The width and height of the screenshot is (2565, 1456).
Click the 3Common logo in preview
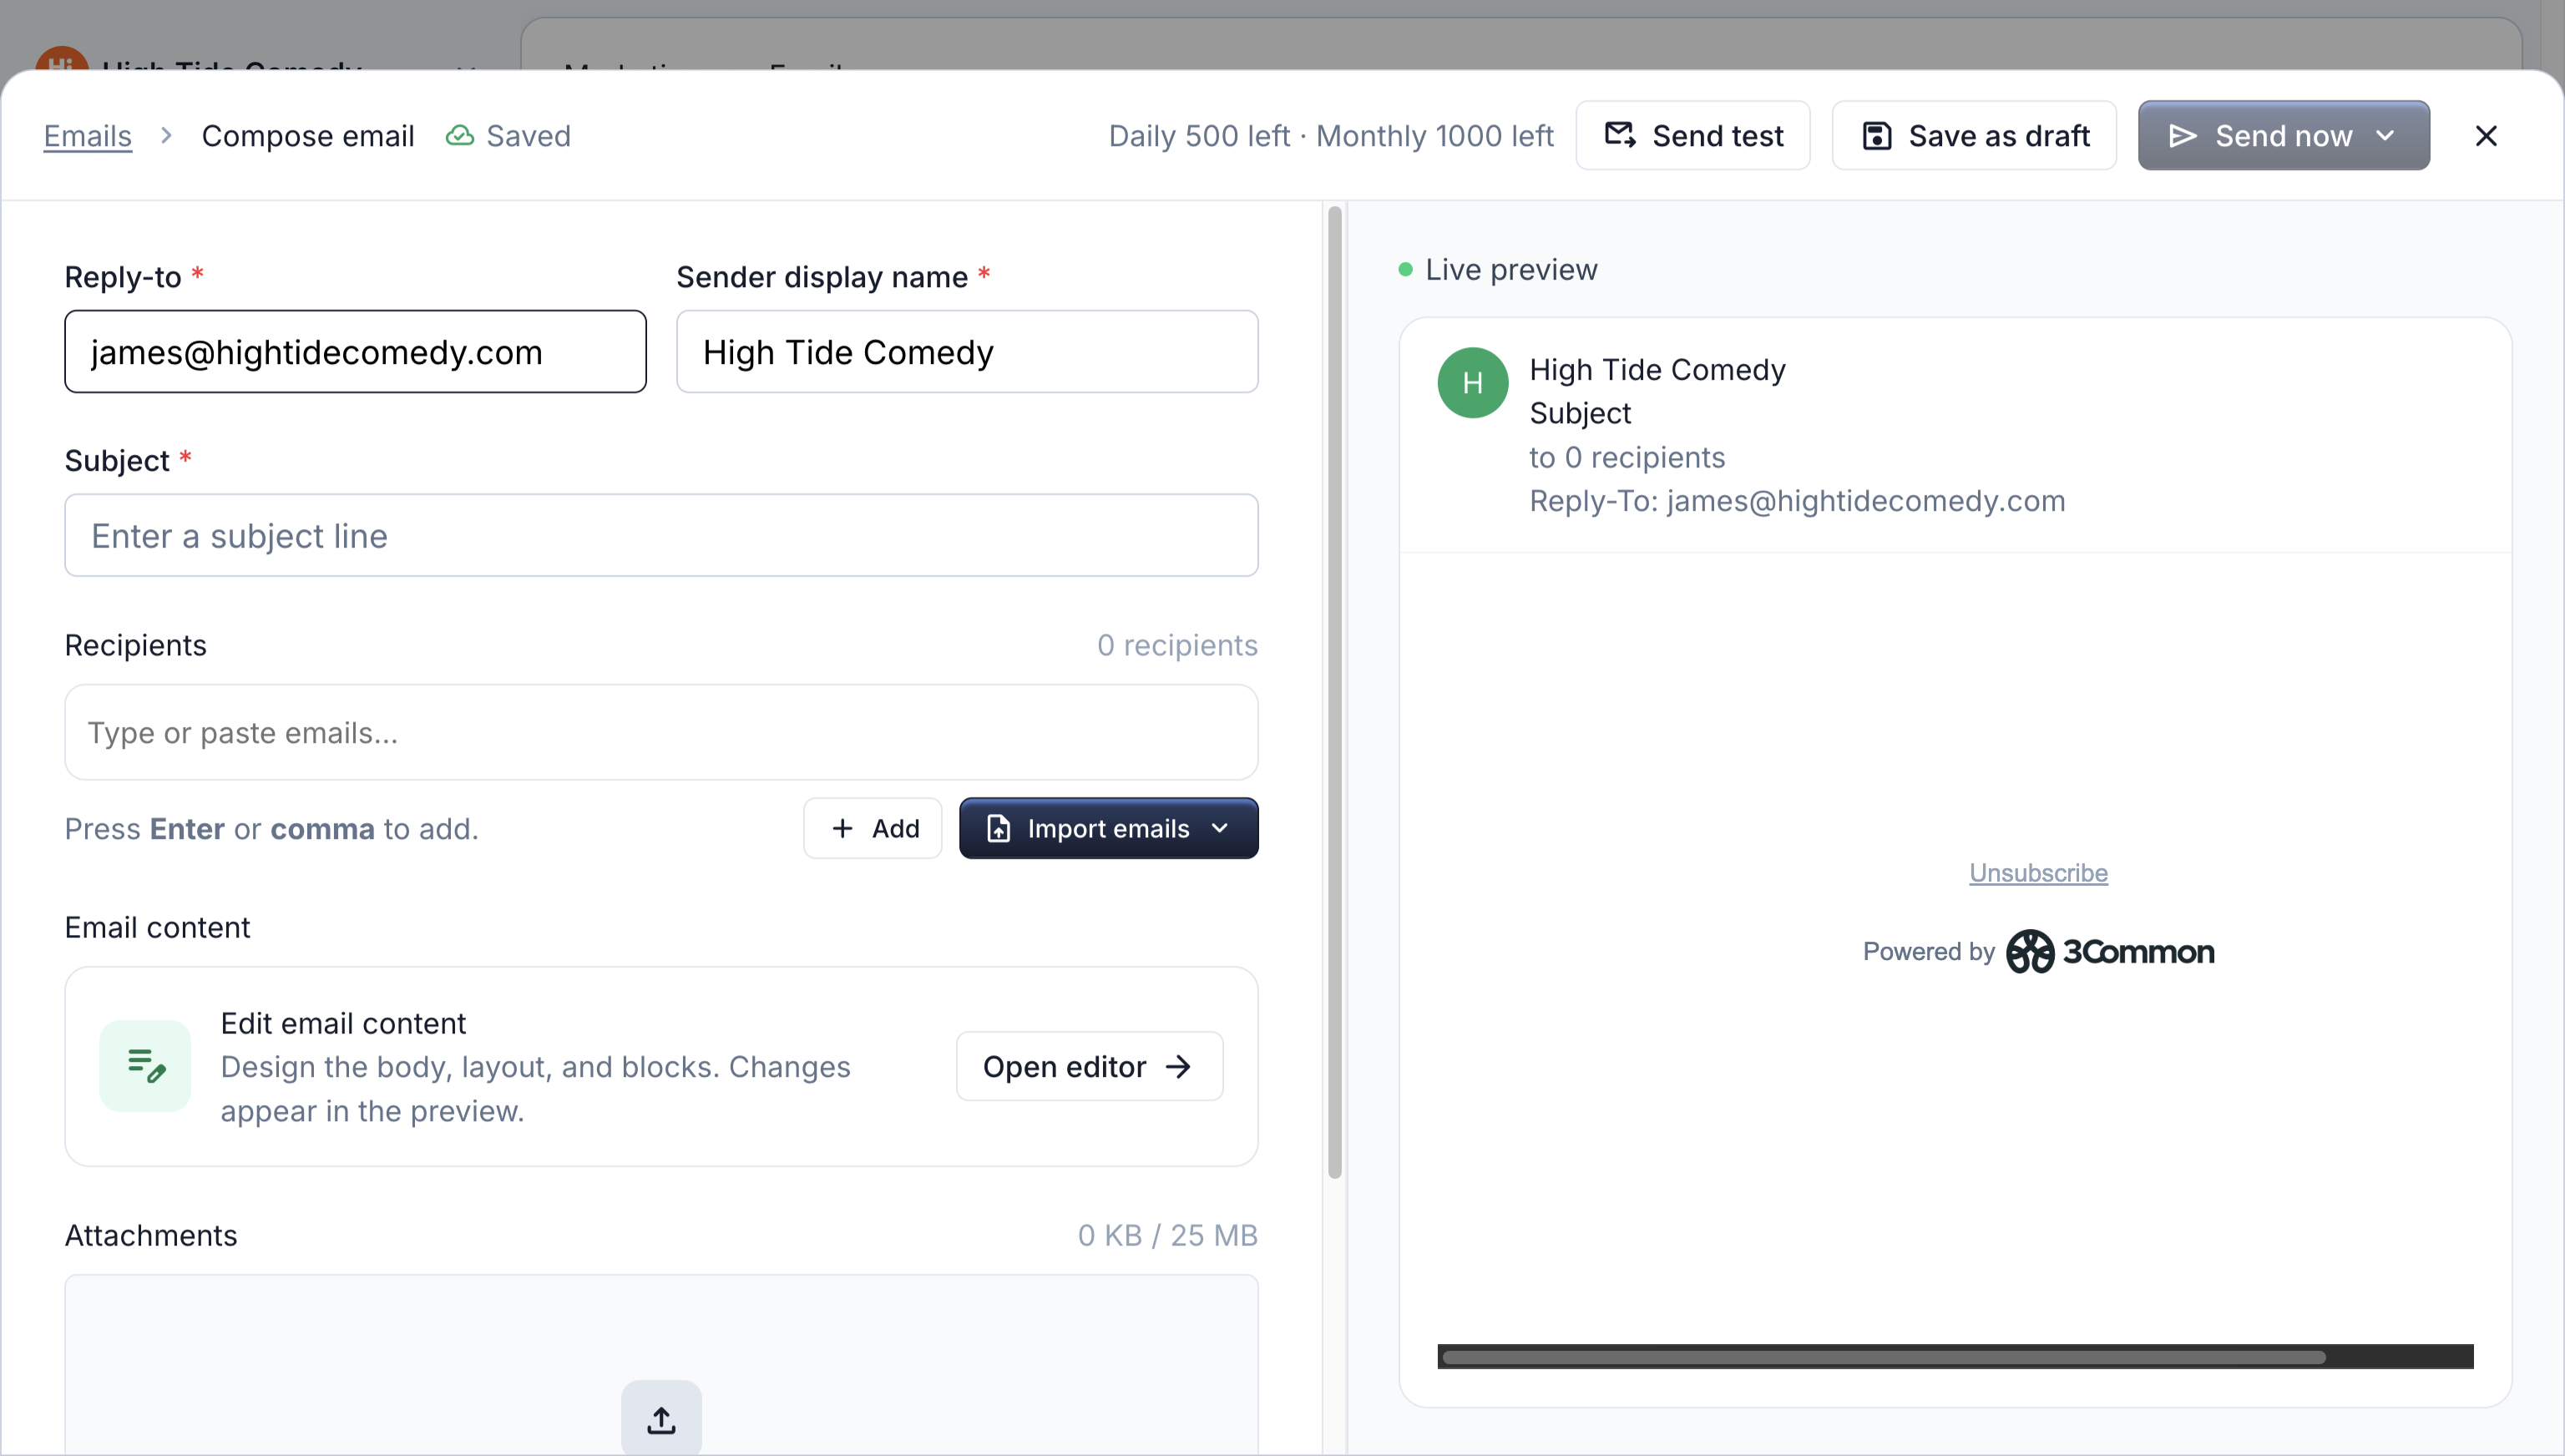[x=2110, y=951]
